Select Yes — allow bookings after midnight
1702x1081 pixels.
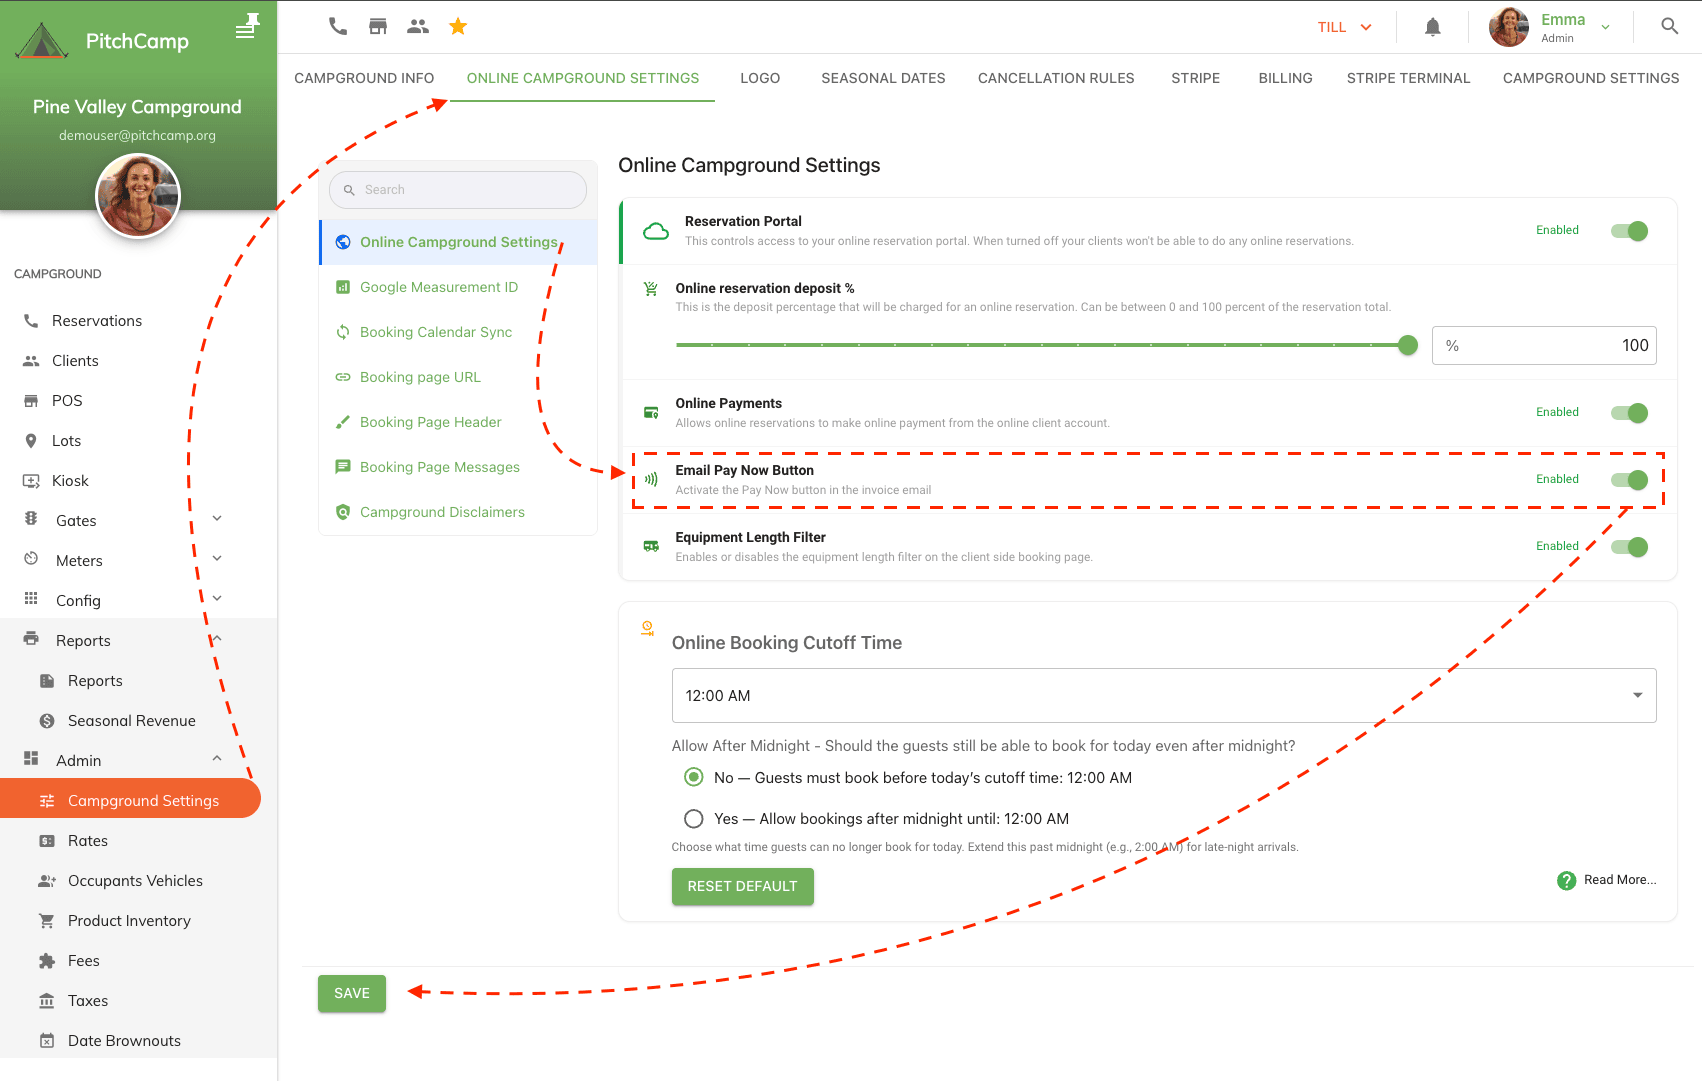click(x=693, y=818)
